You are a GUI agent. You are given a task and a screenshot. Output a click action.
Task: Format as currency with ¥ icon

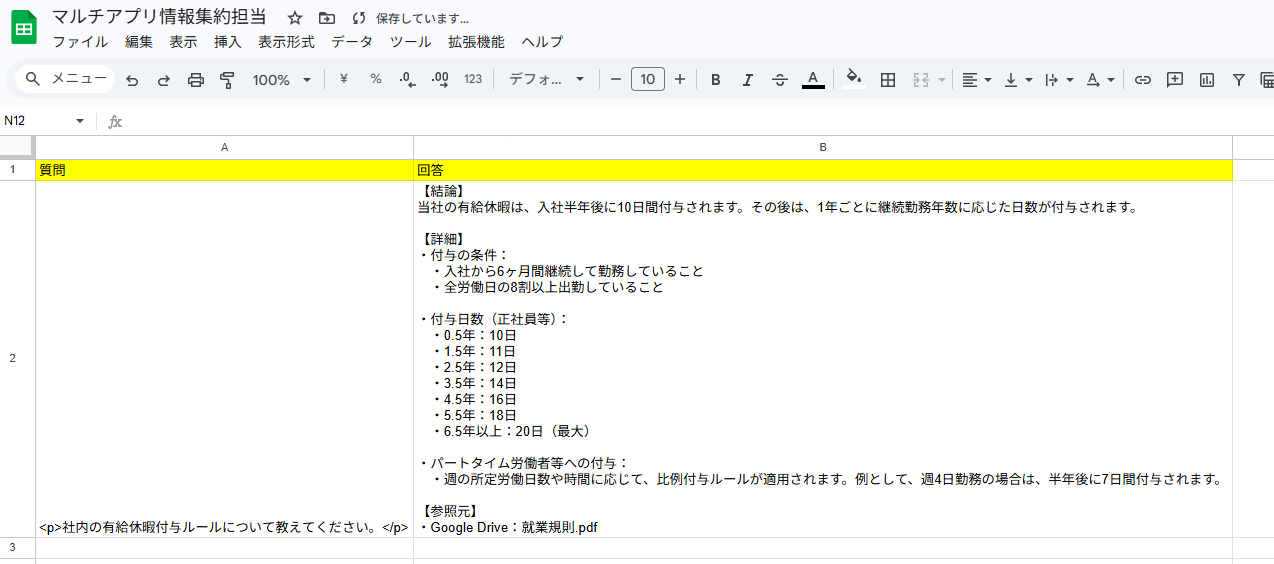click(x=344, y=80)
